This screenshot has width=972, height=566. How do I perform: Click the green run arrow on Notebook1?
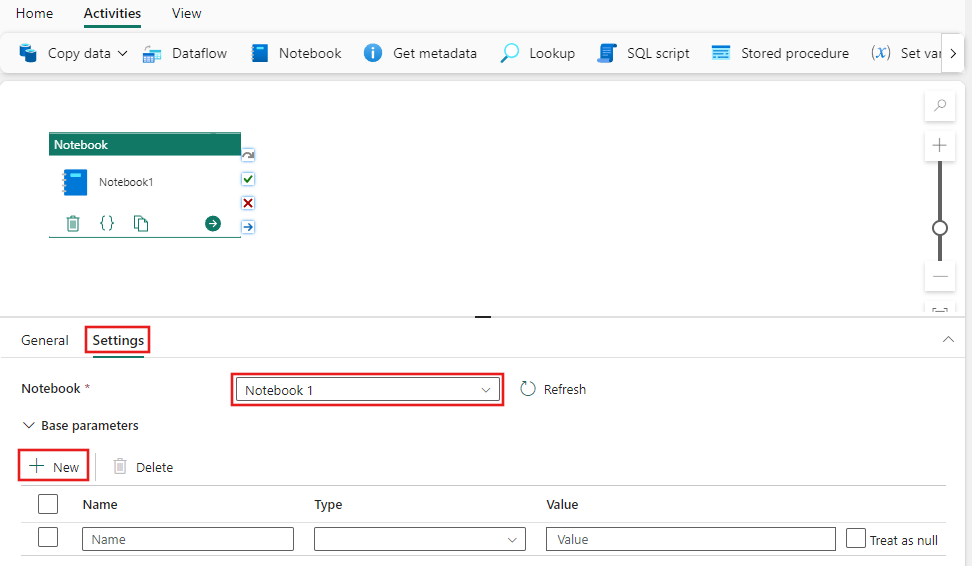pyautogui.click(x=213, y=223)
